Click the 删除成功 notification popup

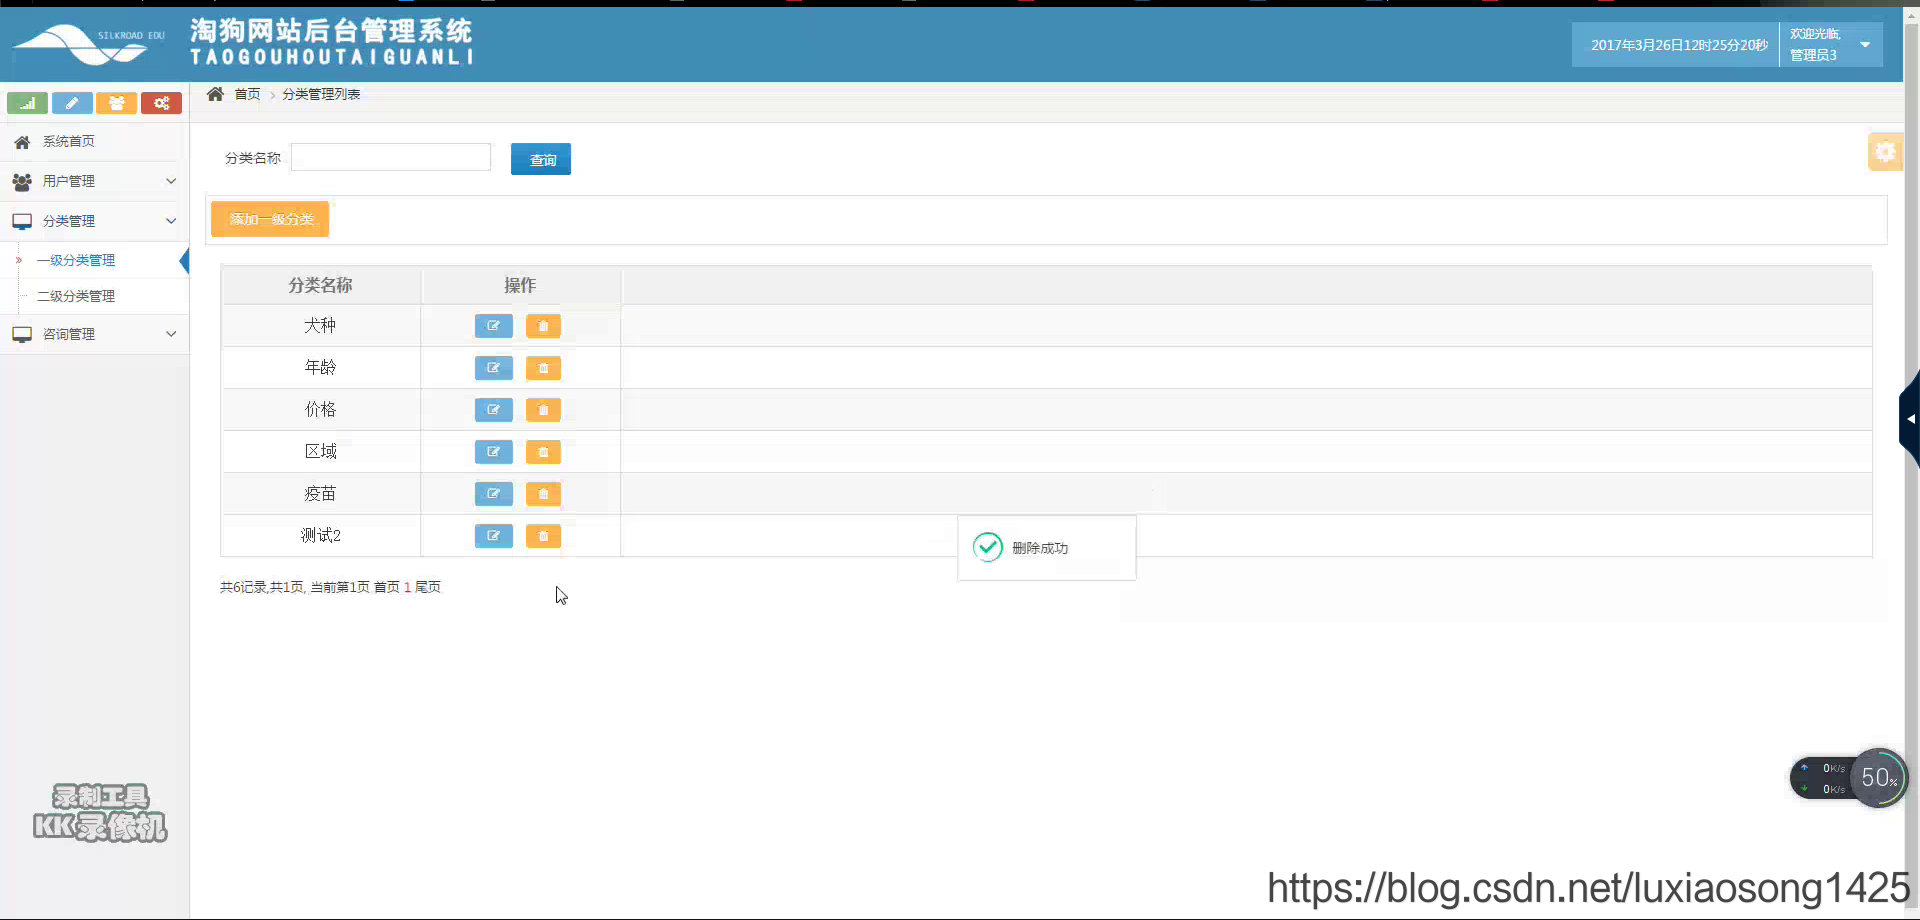click(x=1047, y=548)
